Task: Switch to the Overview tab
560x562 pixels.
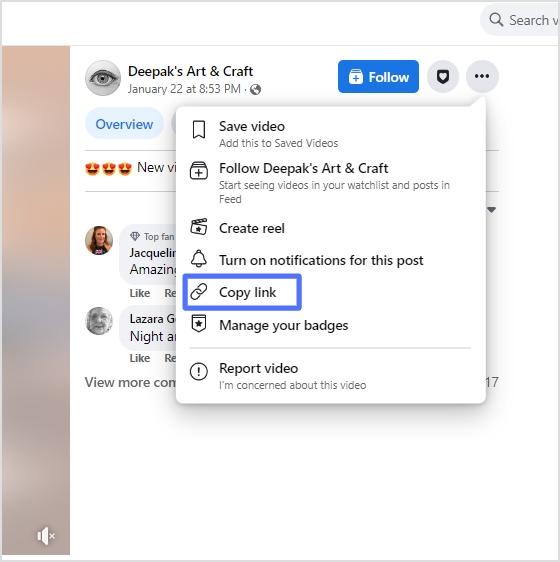Action: point(124,124)
